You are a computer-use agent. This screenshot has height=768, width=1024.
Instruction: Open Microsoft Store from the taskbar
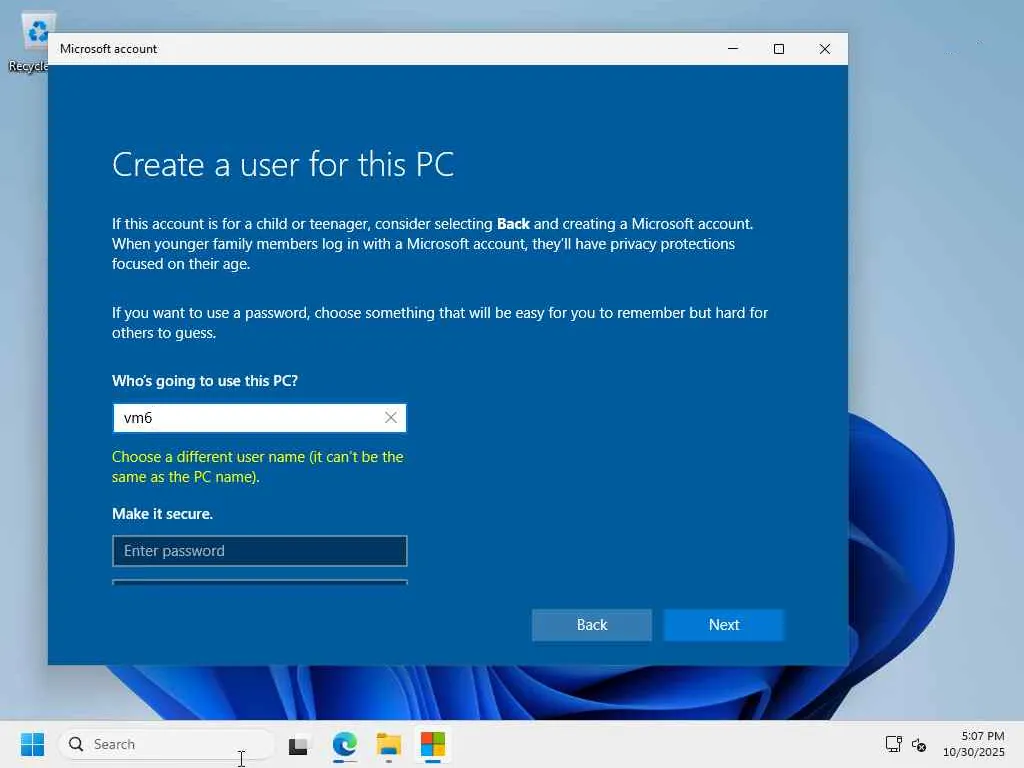(x=433, y=744)
